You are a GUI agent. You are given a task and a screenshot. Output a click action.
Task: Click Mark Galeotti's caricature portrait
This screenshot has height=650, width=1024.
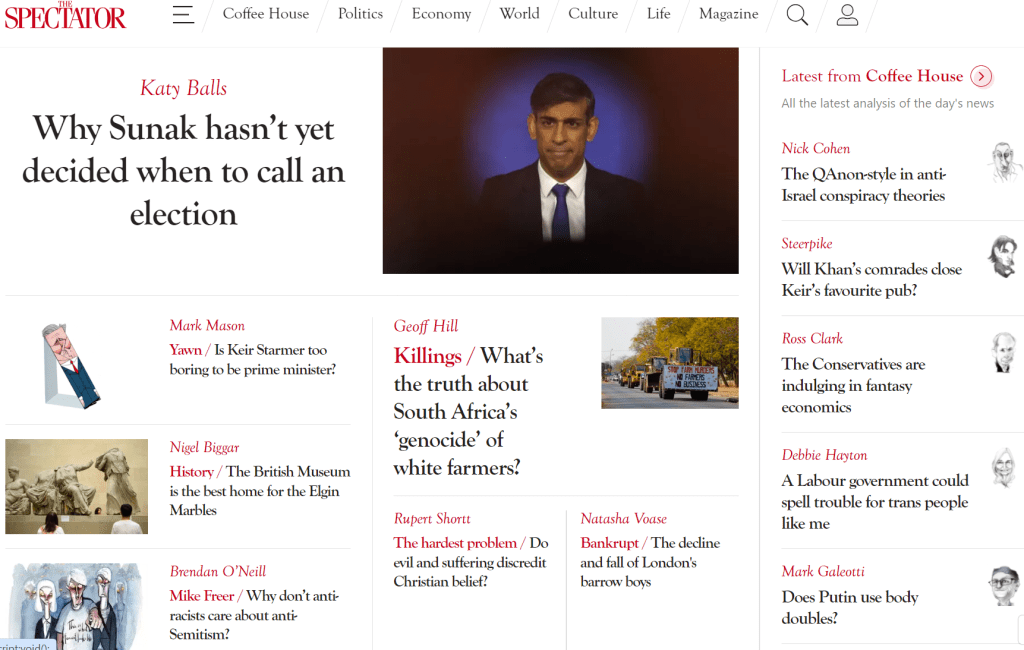point(1004,585)
